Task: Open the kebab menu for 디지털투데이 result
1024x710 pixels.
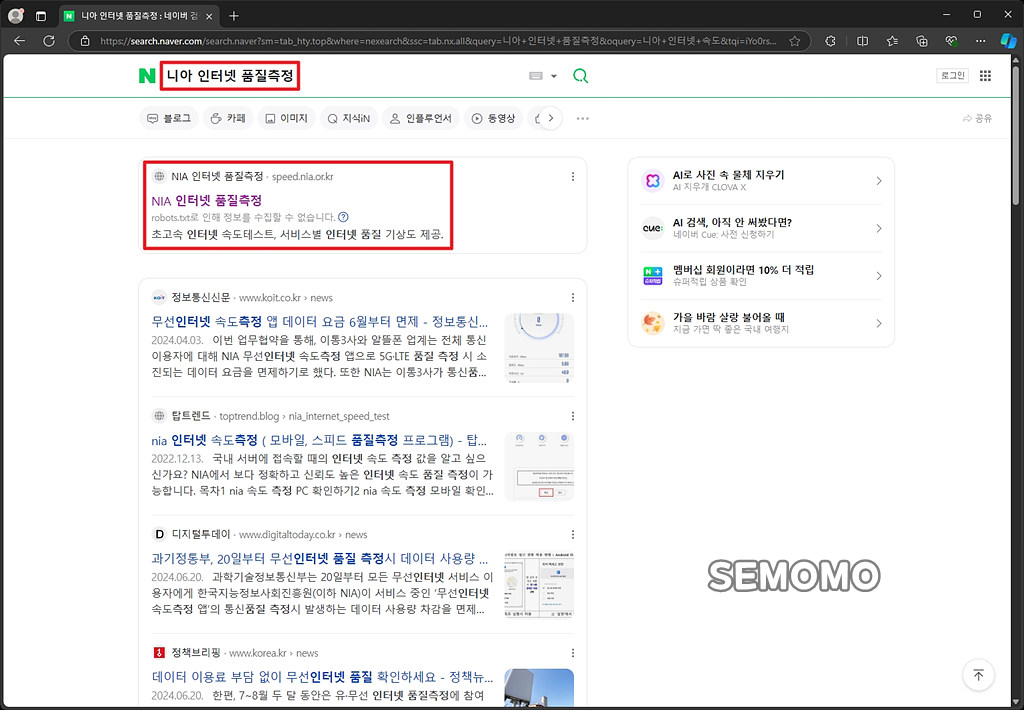Action: 573,534
